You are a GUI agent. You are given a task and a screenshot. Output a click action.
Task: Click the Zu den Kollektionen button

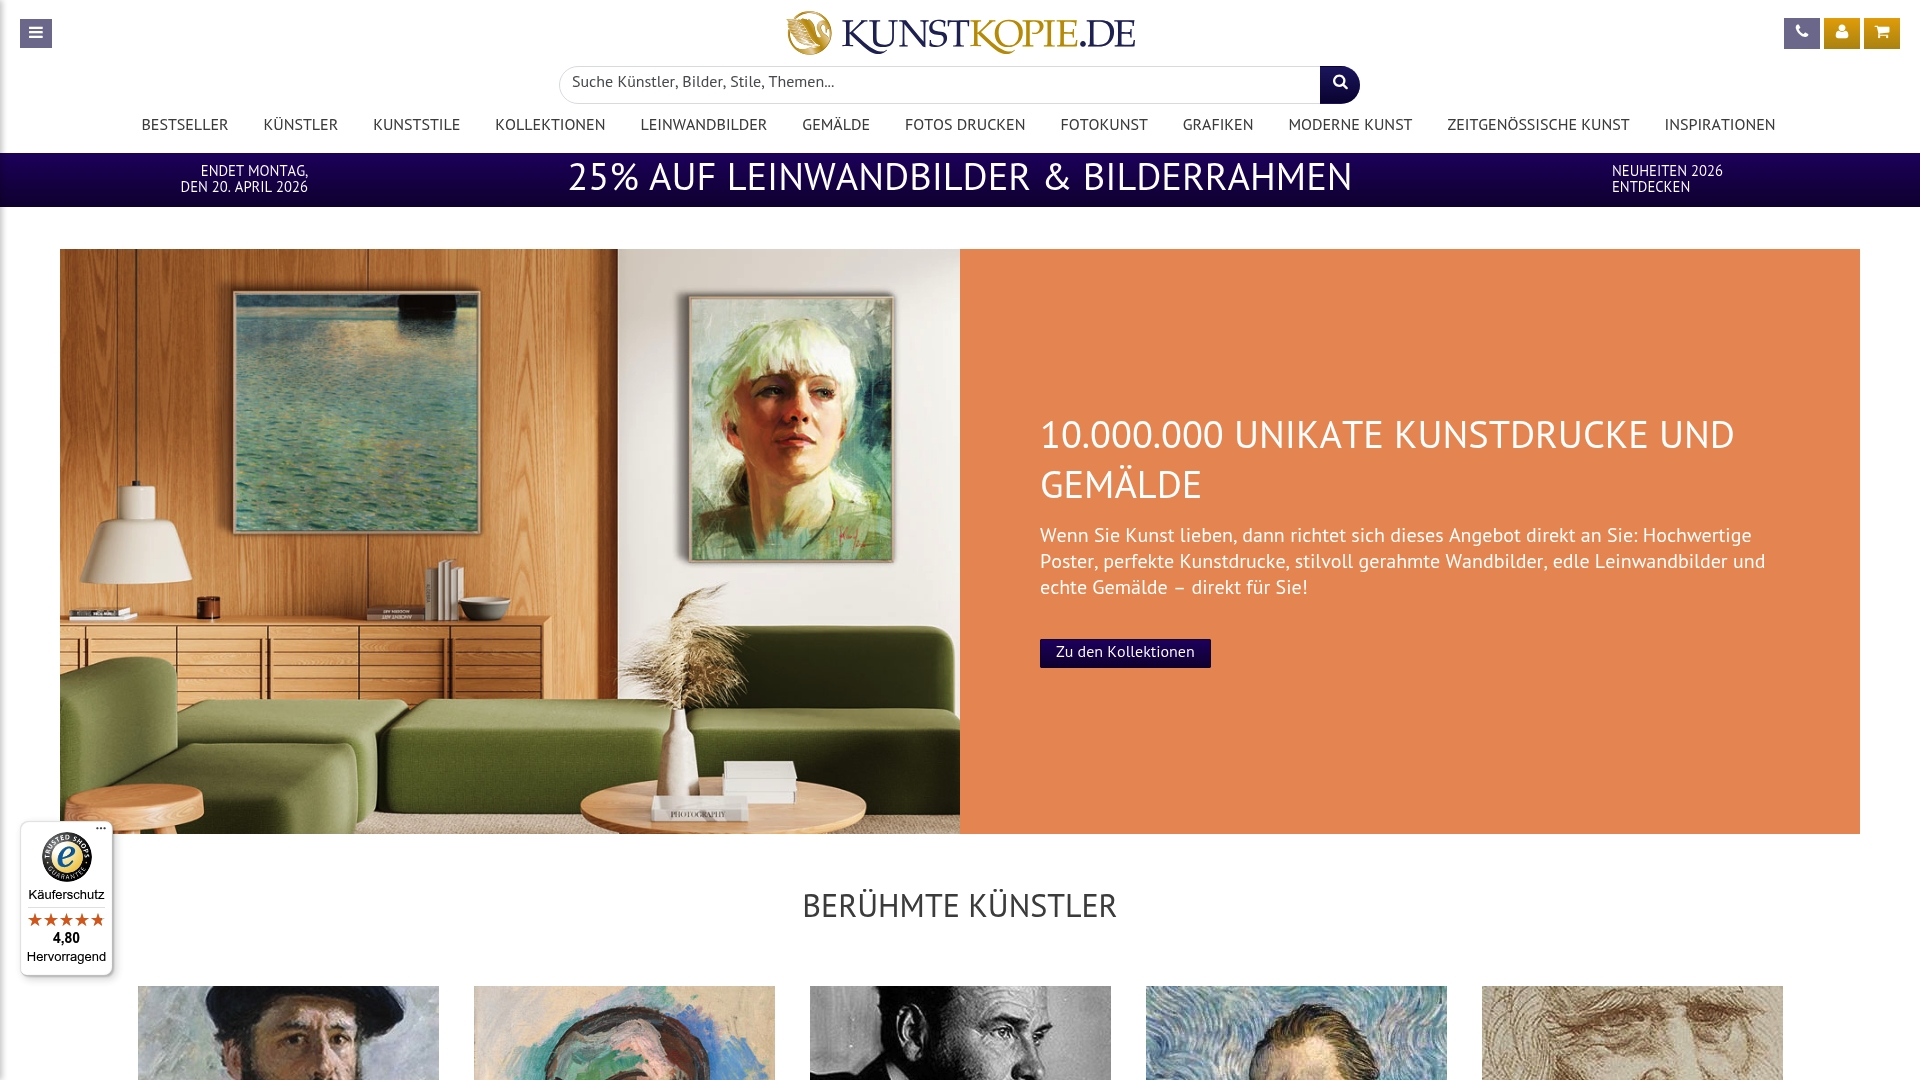point(1125,653)
